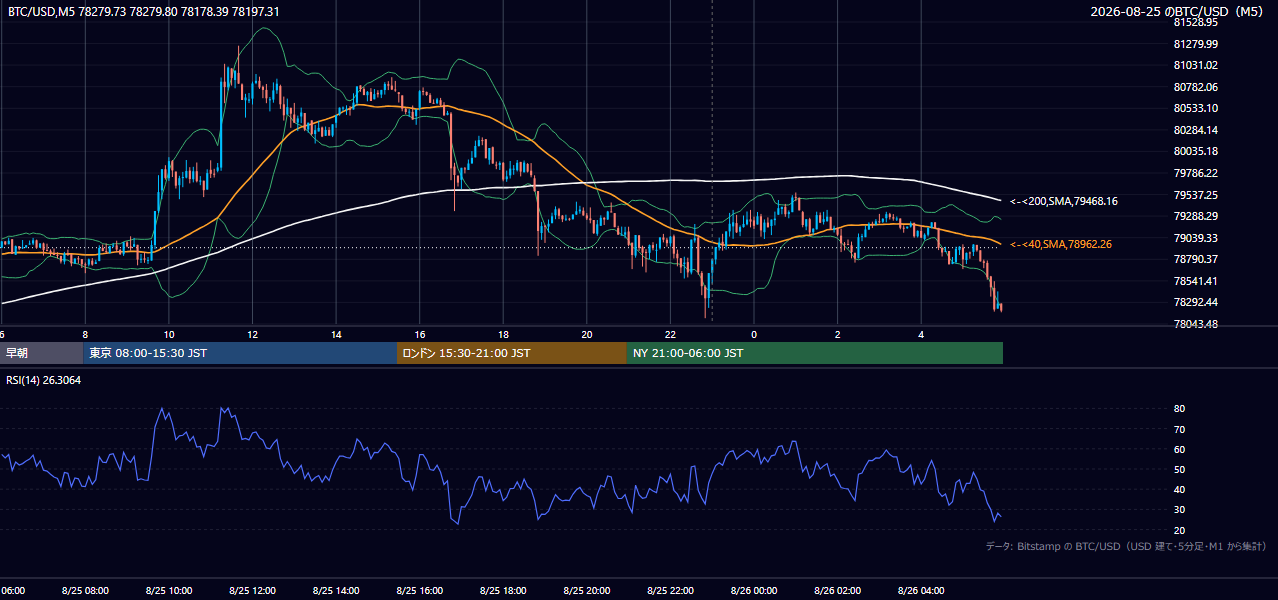Click price axis value 80782.06
The width and height of the screenshot is (1278, 600).
1195,87
